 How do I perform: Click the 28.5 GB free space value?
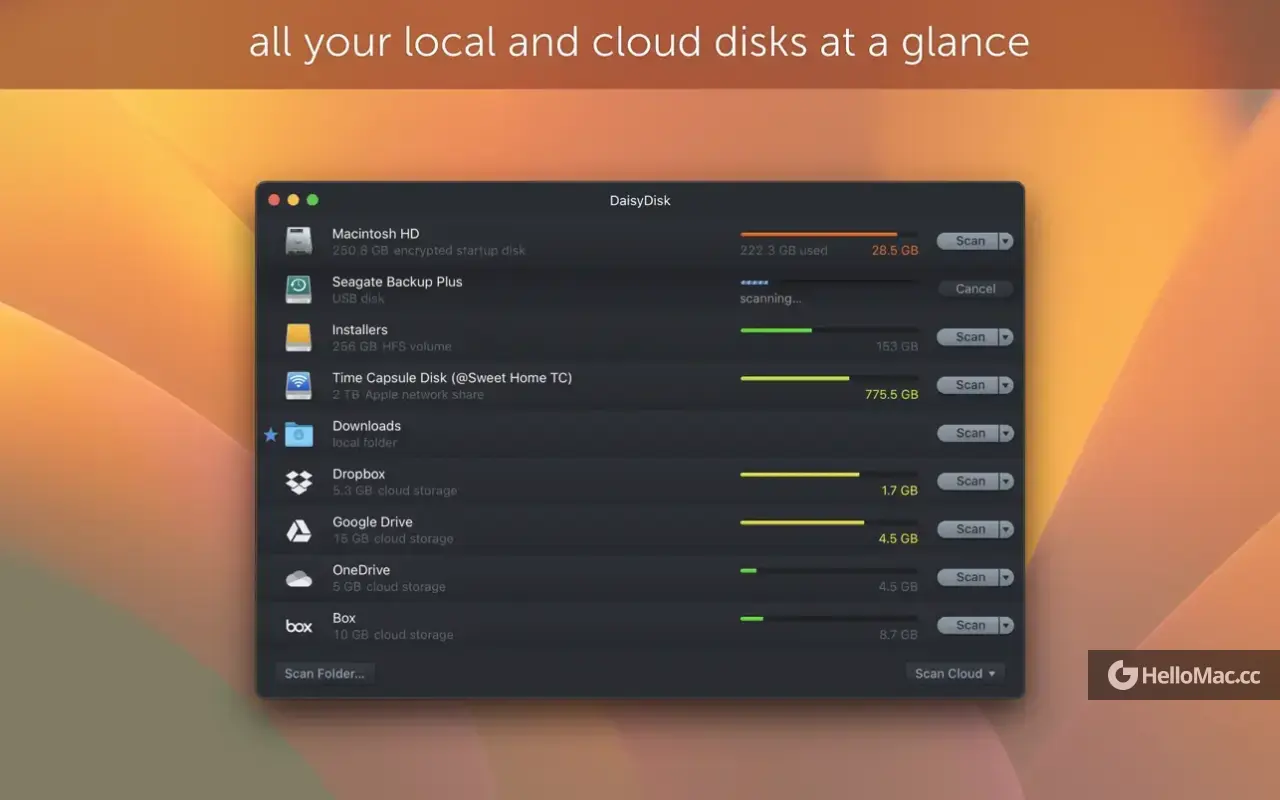[x=895, y=251]
